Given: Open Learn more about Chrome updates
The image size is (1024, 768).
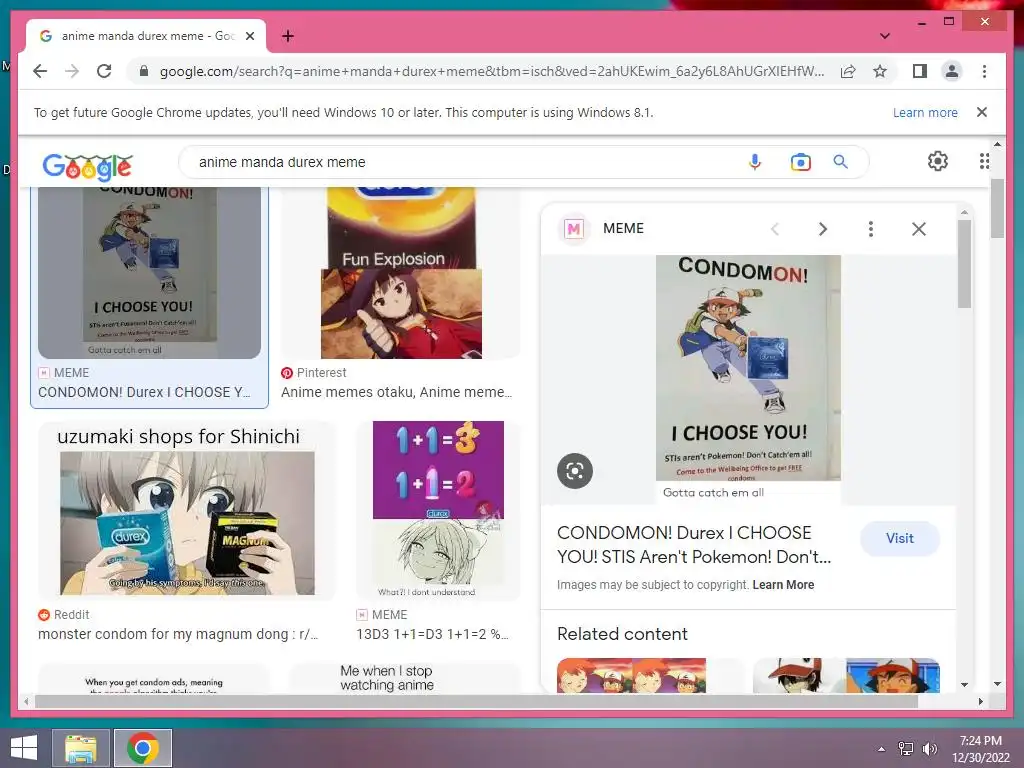Looking at the screenshot, I should 925,112.
